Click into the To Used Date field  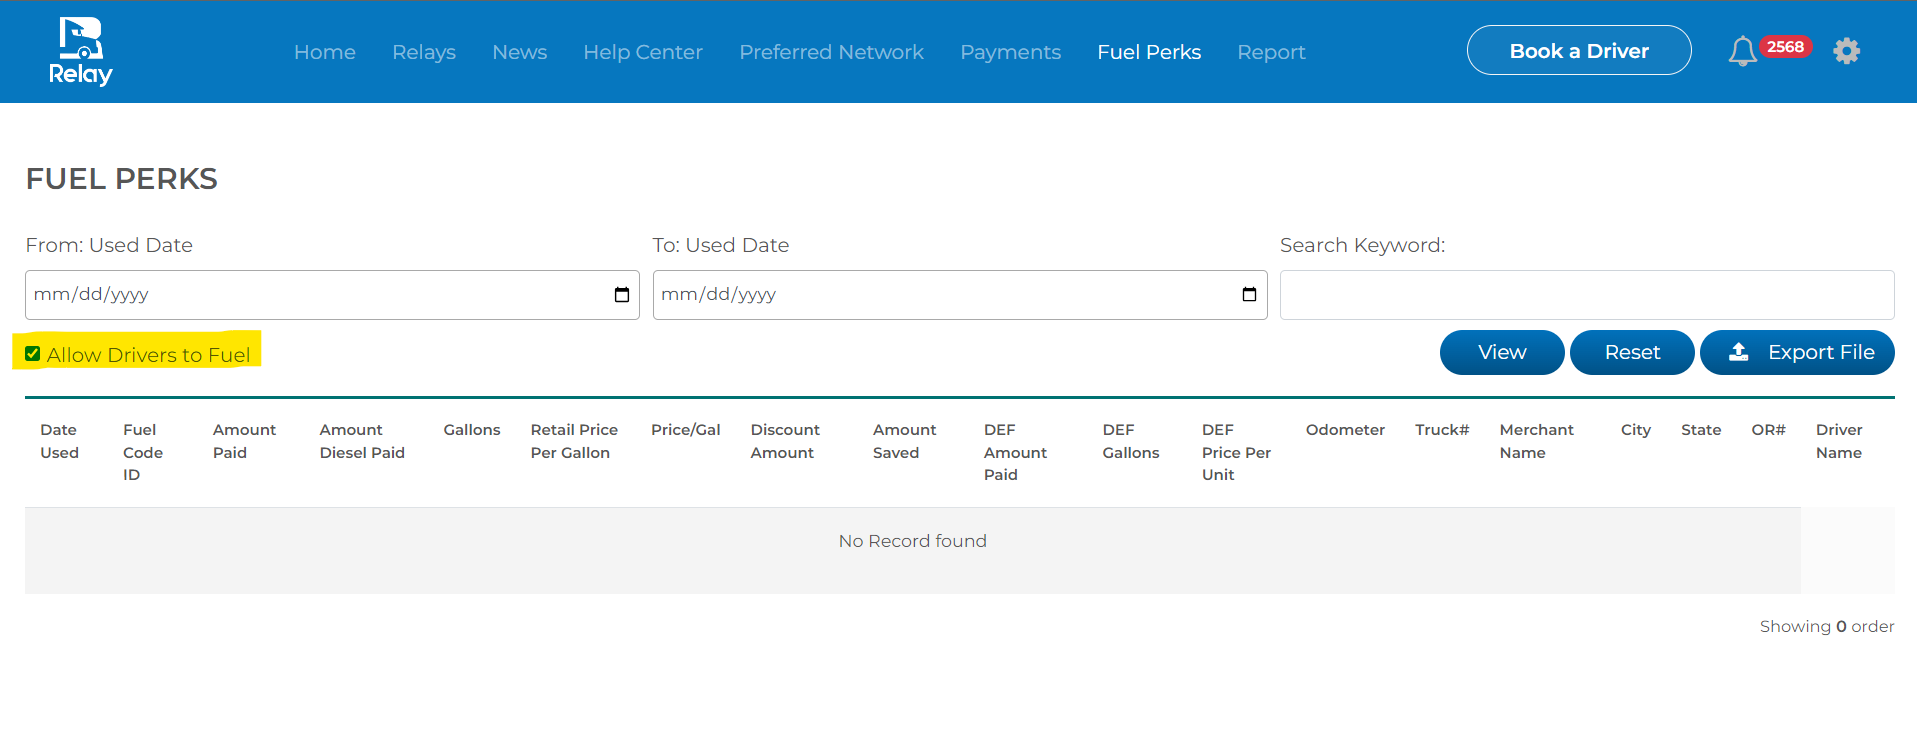coord(930,295)
